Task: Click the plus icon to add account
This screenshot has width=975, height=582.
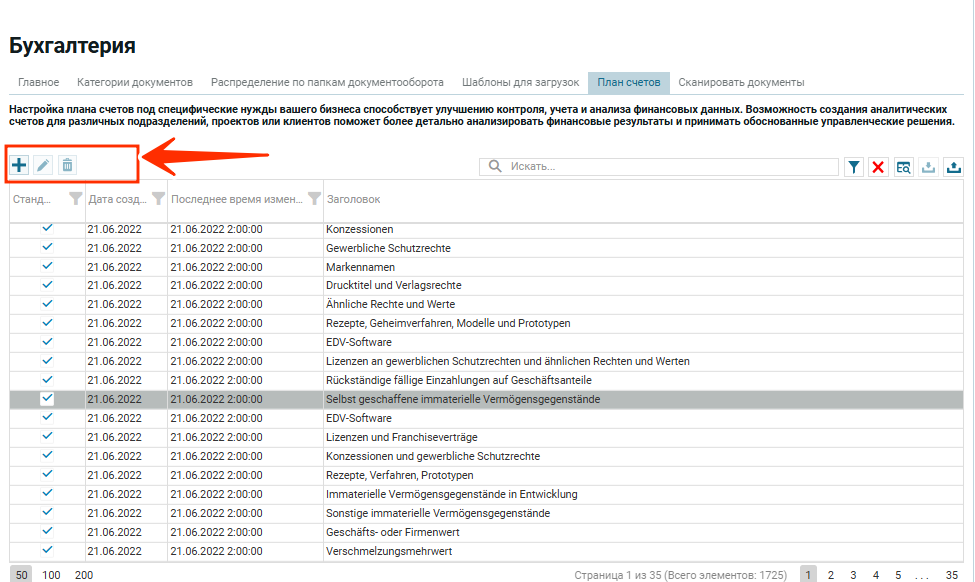Action: [x=19, y=165]
